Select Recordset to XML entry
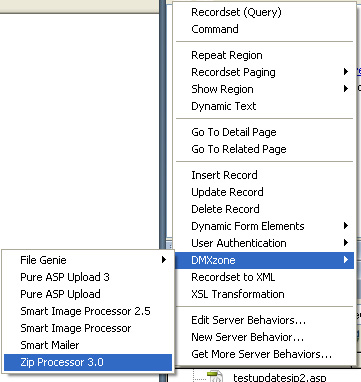 pyautogui.click(x=264, y=277)
